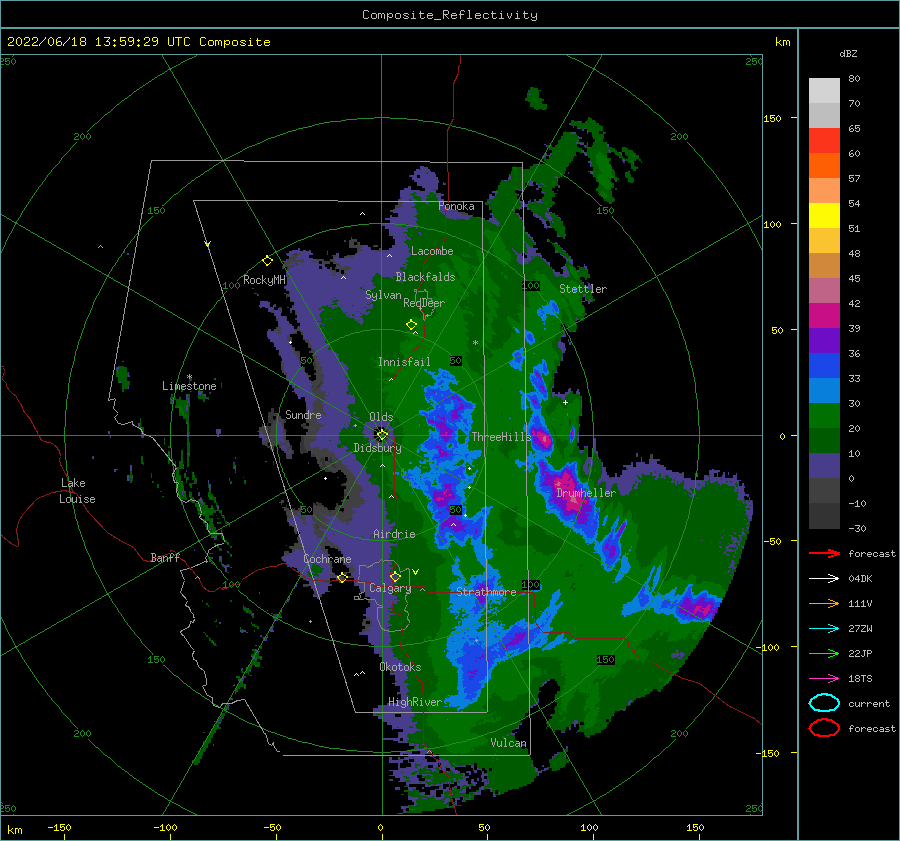Click the Cochrane label

coord(327,559)
